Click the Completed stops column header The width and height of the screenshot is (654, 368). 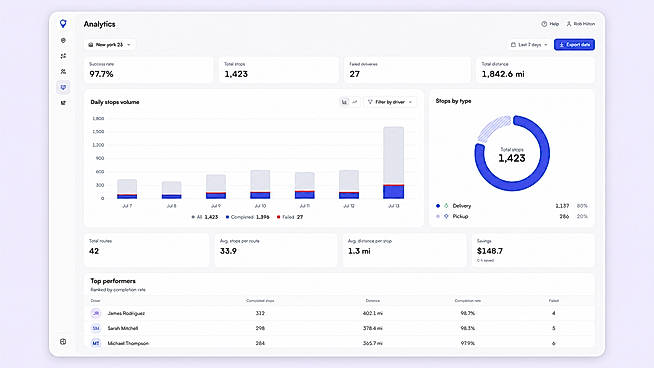click(260, 300)
